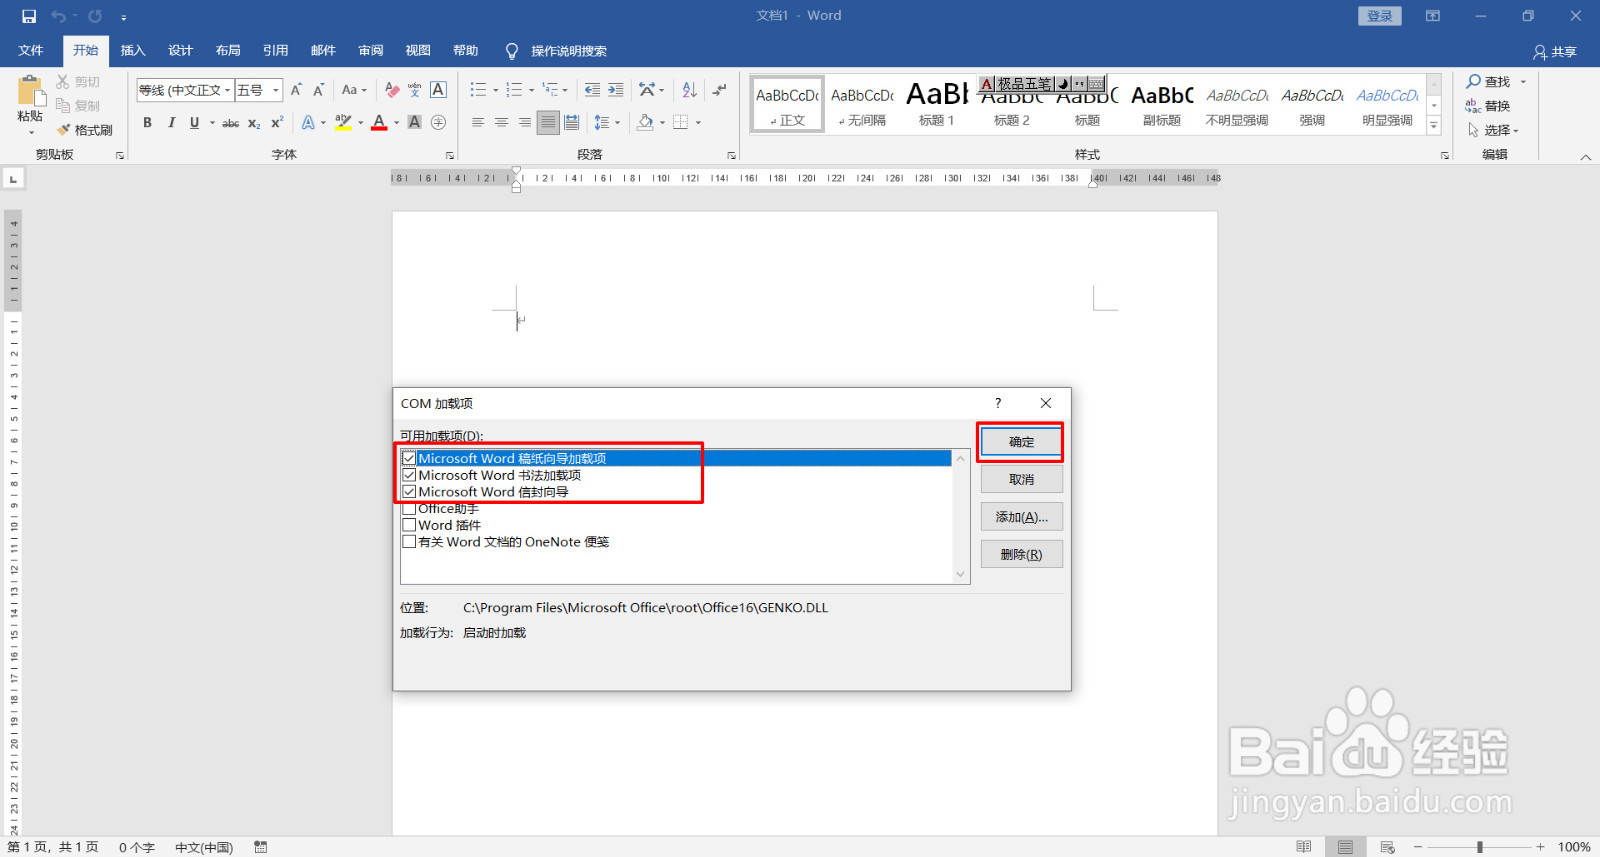Switch to the 插入 Insert tab

click(133, 51)
